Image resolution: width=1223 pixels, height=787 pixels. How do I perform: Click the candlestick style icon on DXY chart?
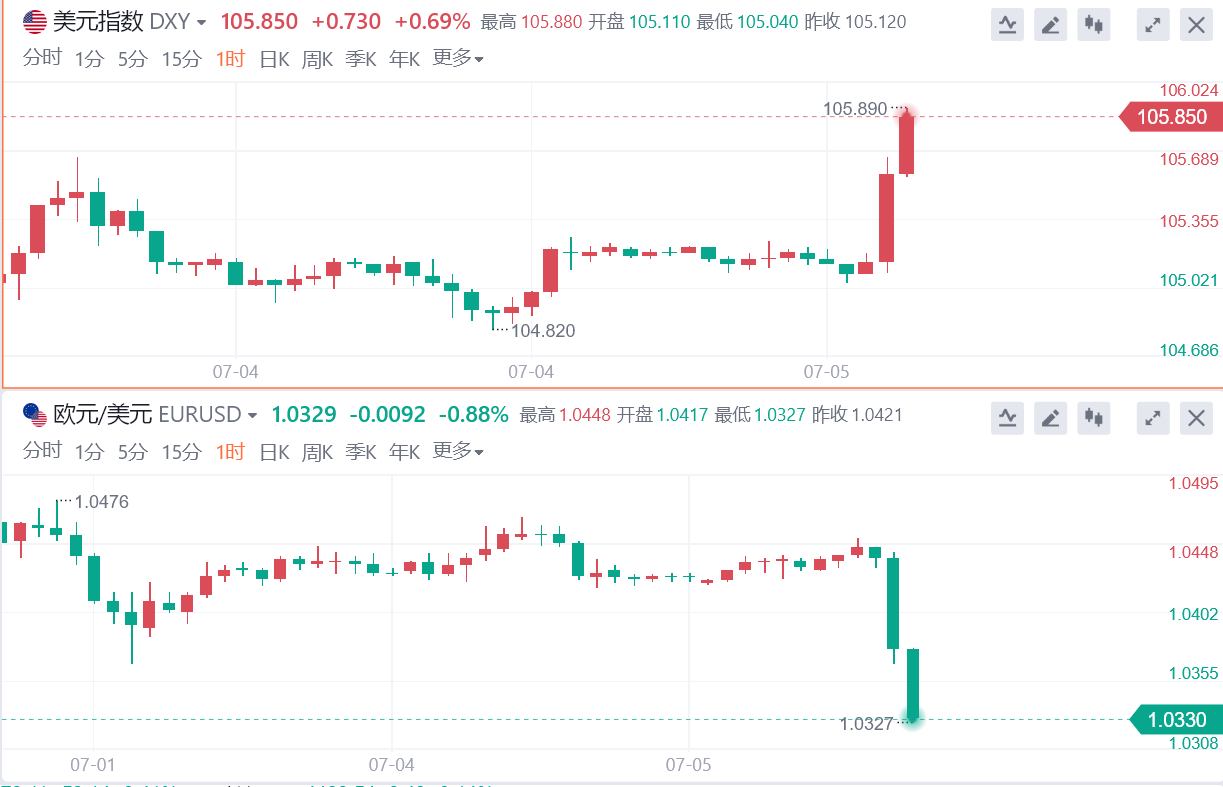(1095, 25)
